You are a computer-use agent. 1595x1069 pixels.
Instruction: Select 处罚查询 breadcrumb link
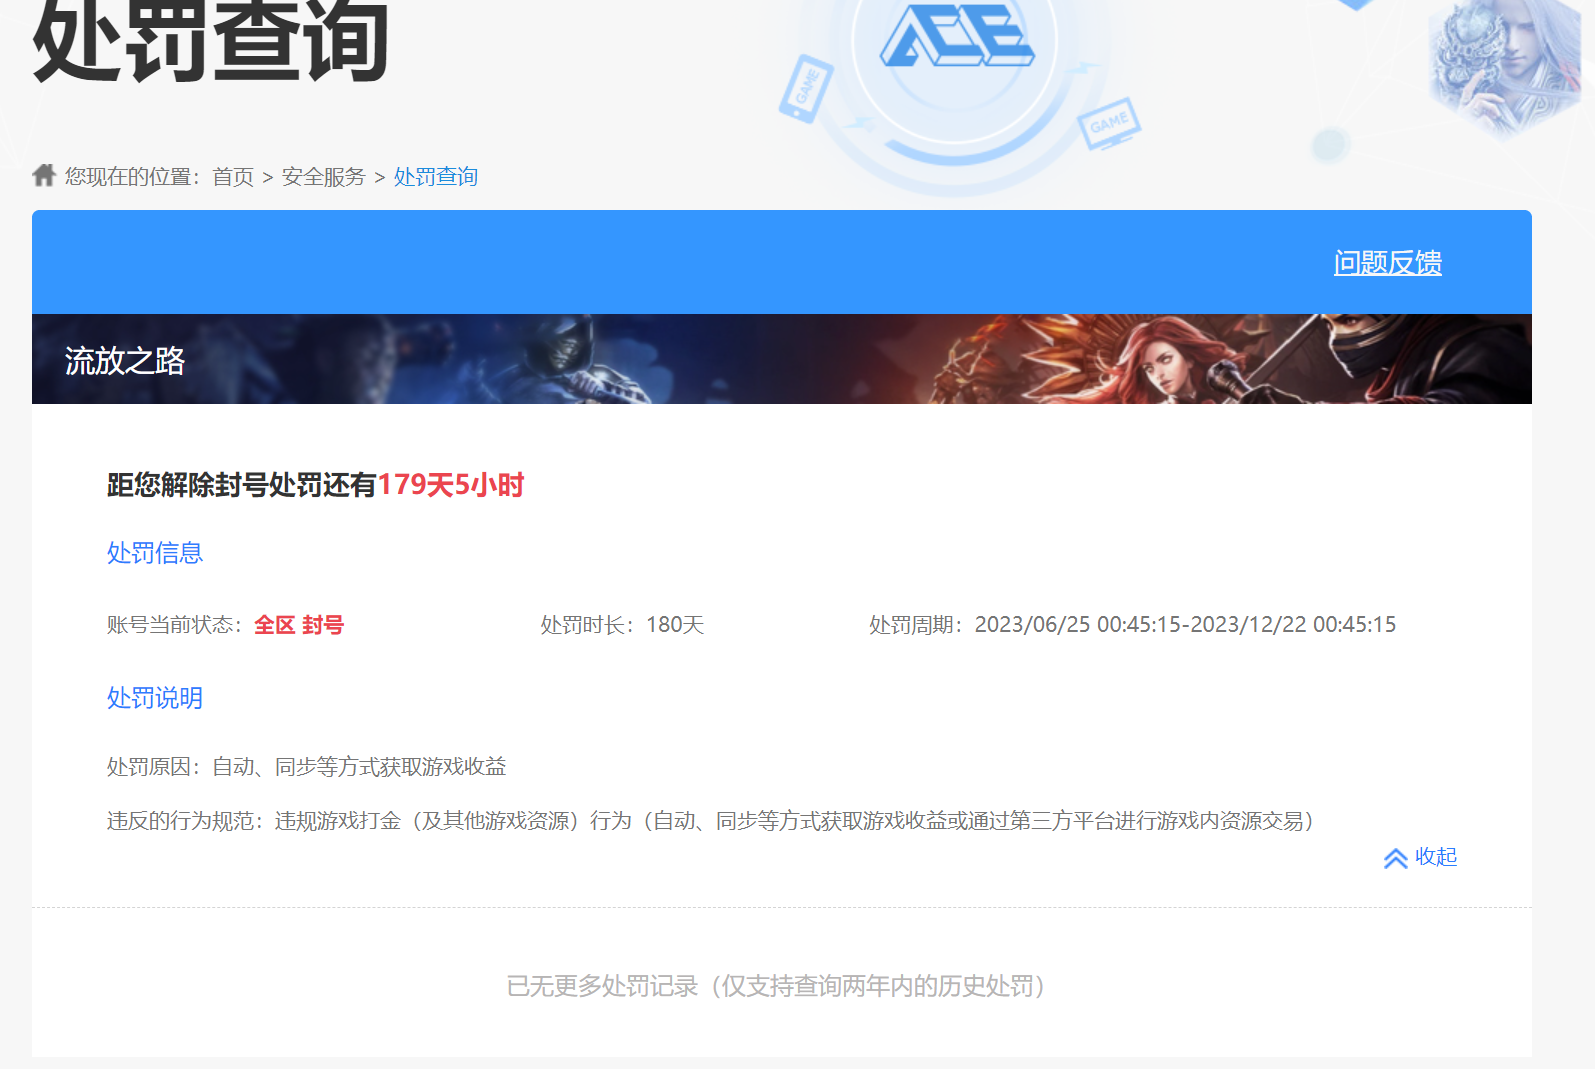pyautogui.click(x=435, y=177)
